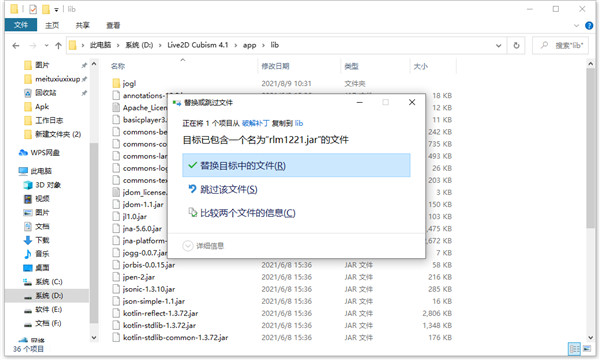
Task: Click the search lib input field
Action: pos(561,46)
